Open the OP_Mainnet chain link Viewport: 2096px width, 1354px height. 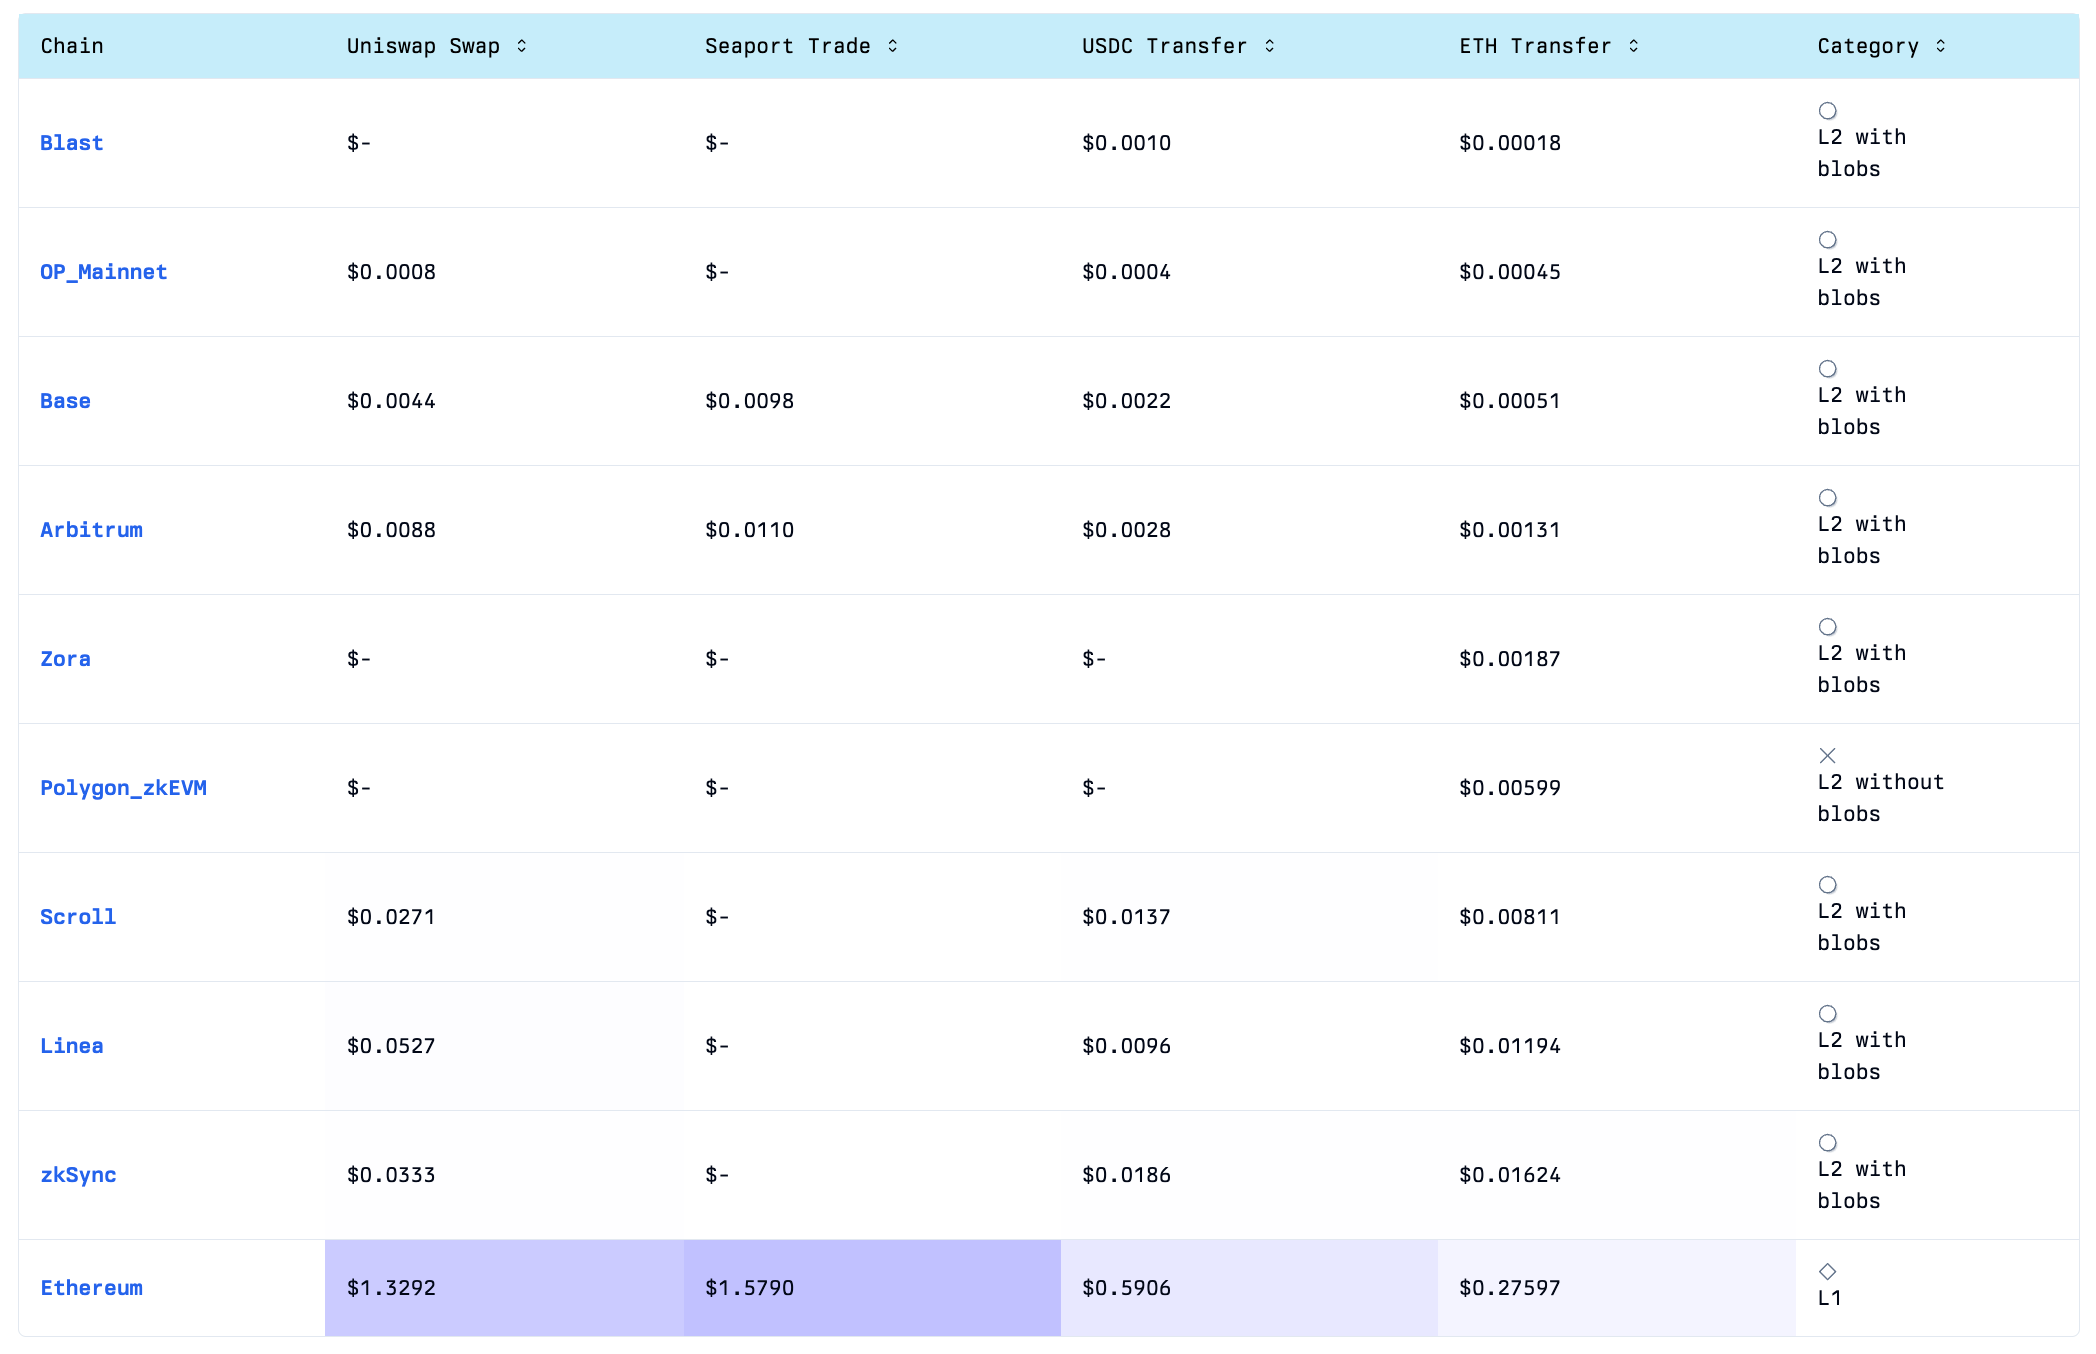coord(103,272)
